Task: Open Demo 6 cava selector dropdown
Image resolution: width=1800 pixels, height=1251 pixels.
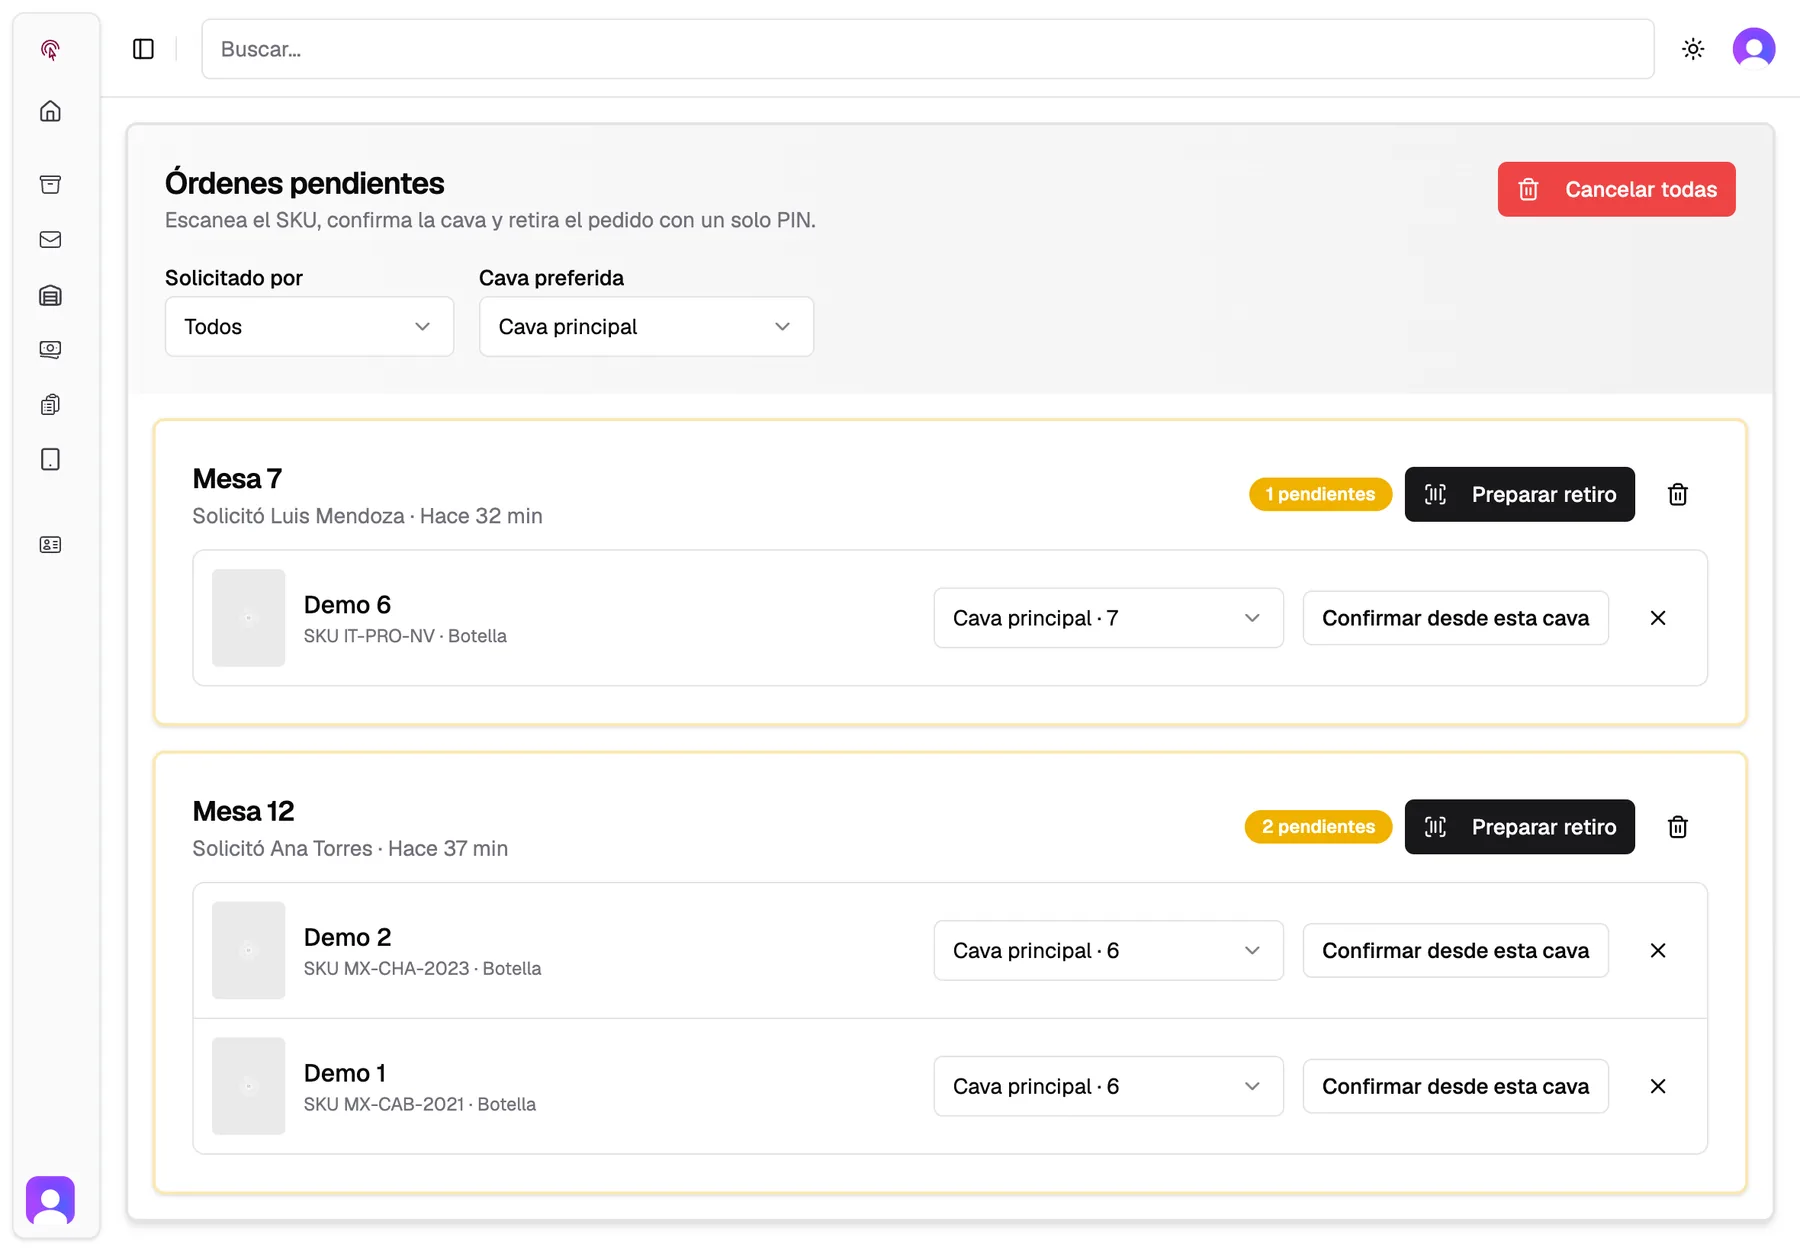Action: point(1108,618)
